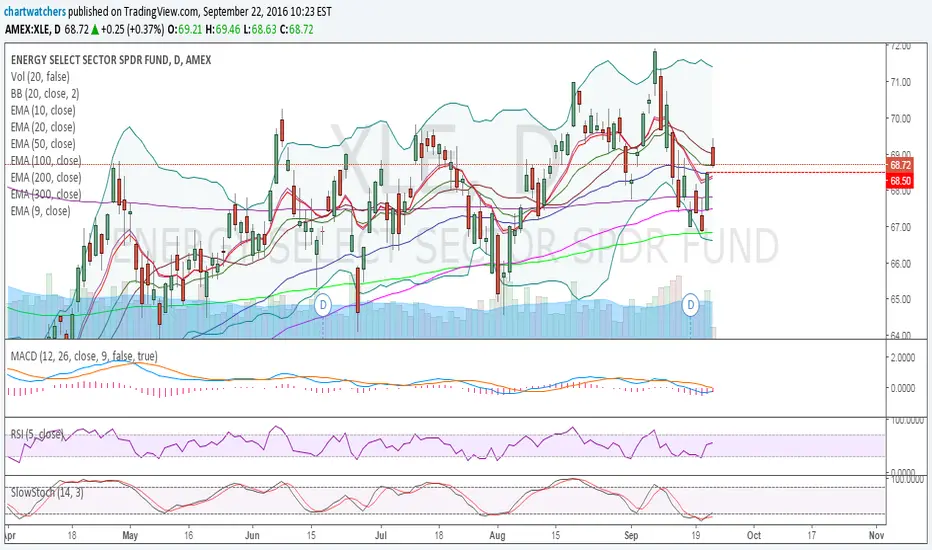
Task: Select the EMA (9, close) legend entry
Action: point(40,210)
